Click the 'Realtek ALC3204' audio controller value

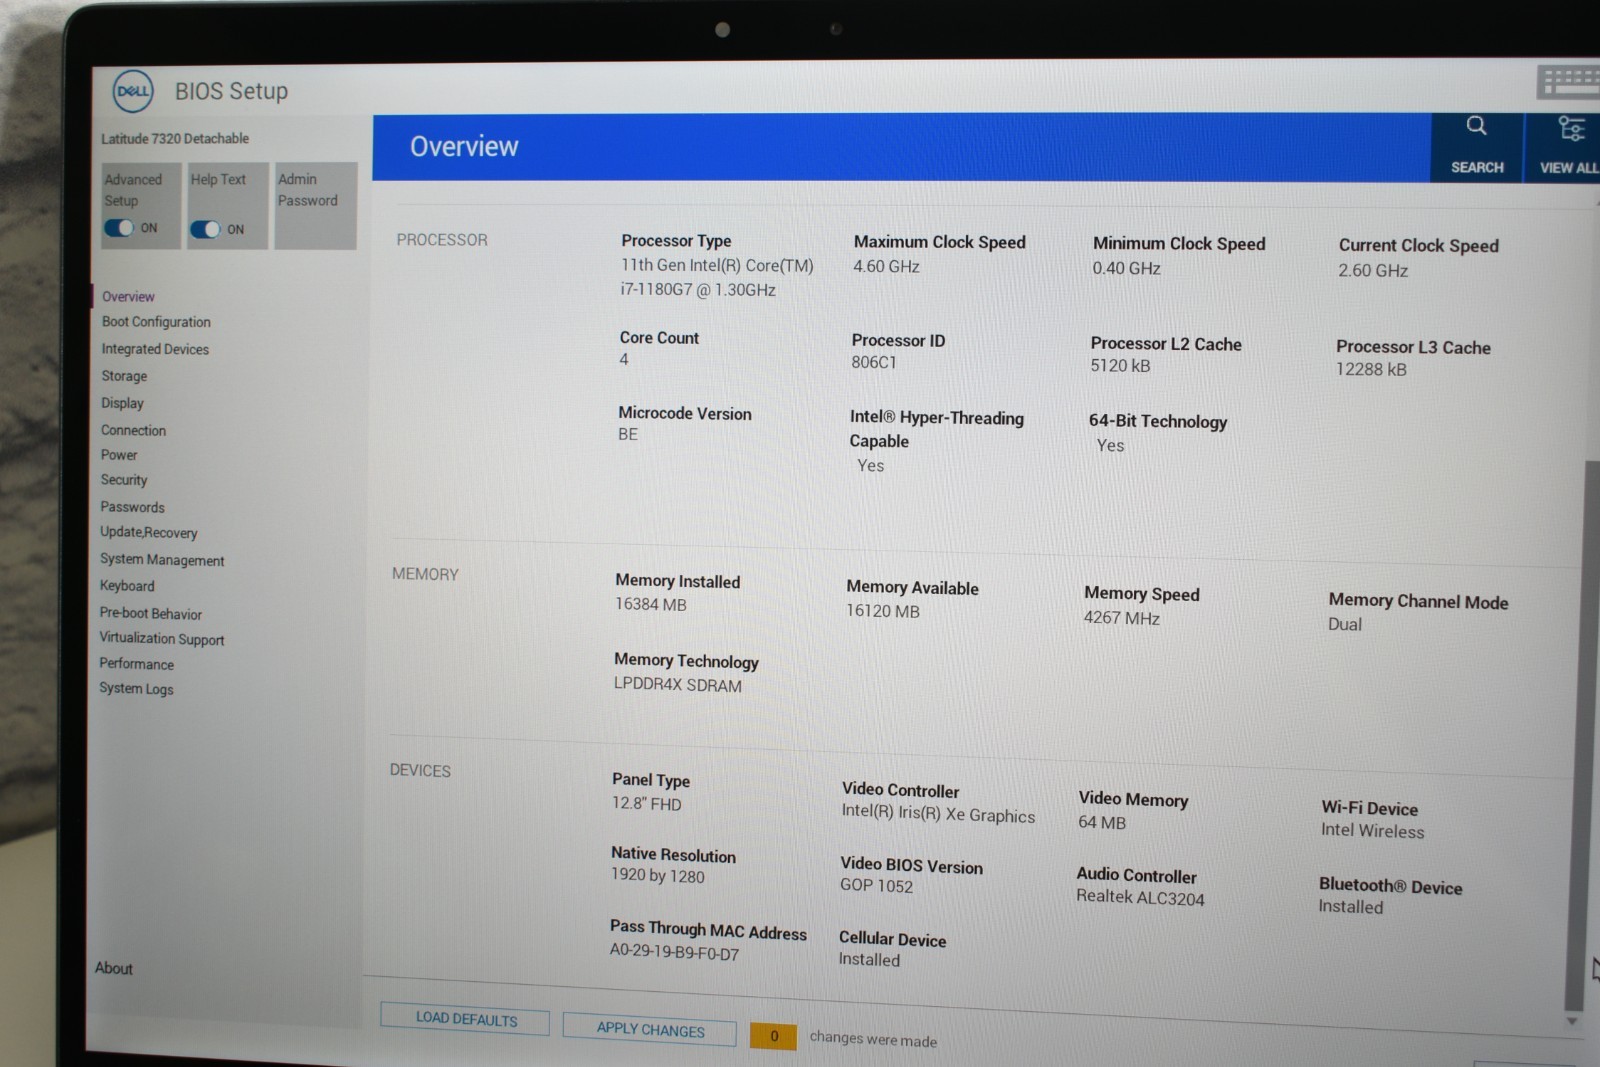pos(1140,898)
